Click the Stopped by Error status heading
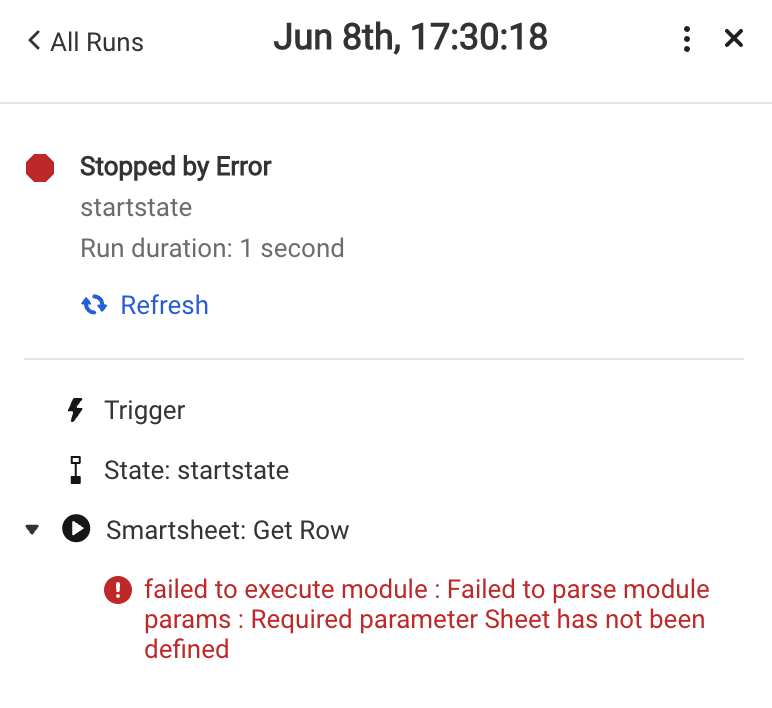 175,166
